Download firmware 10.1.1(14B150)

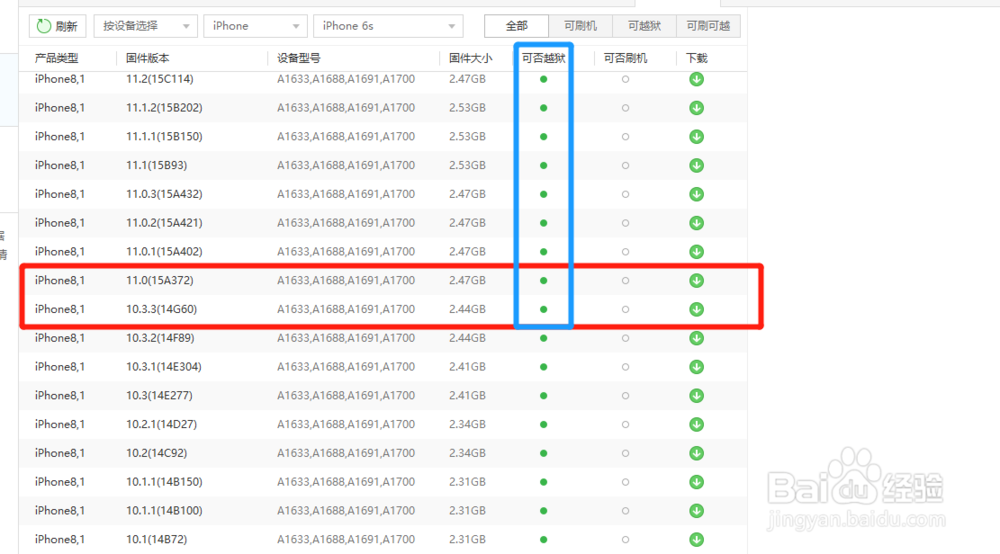tap(696, 482)
